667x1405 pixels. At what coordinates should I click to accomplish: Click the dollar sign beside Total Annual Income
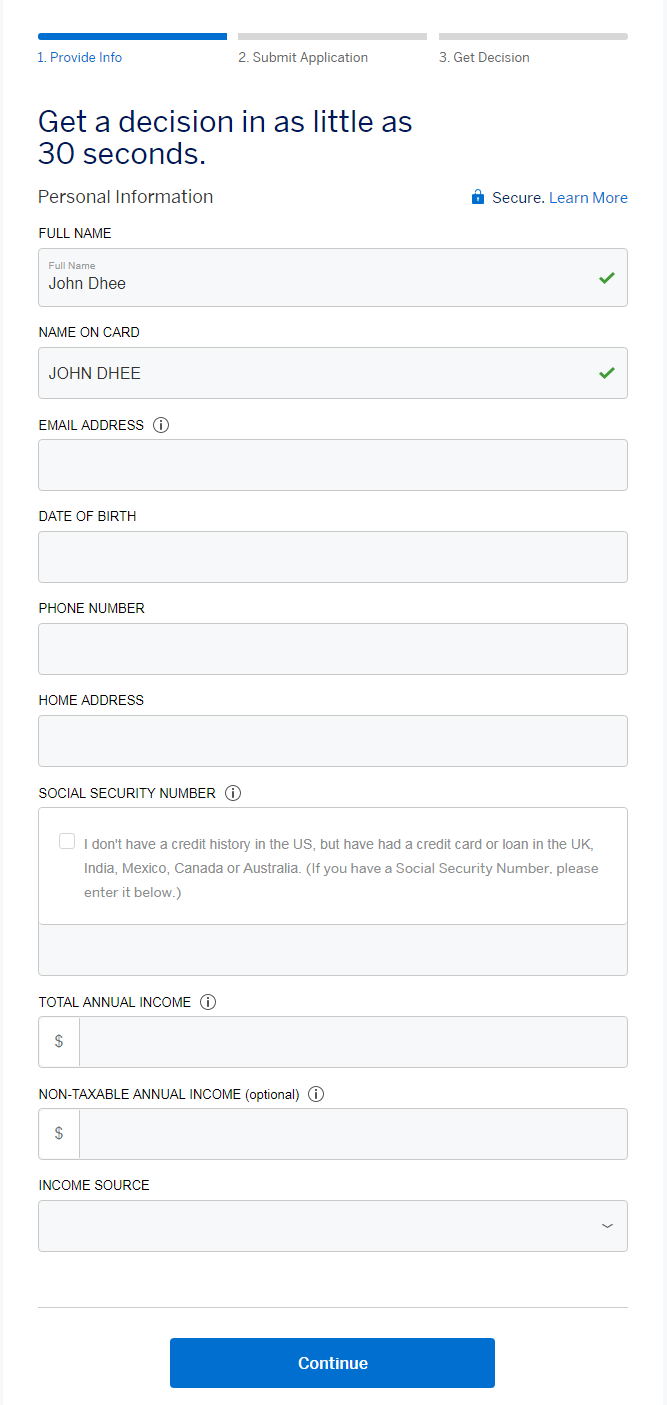(59, 1042)
